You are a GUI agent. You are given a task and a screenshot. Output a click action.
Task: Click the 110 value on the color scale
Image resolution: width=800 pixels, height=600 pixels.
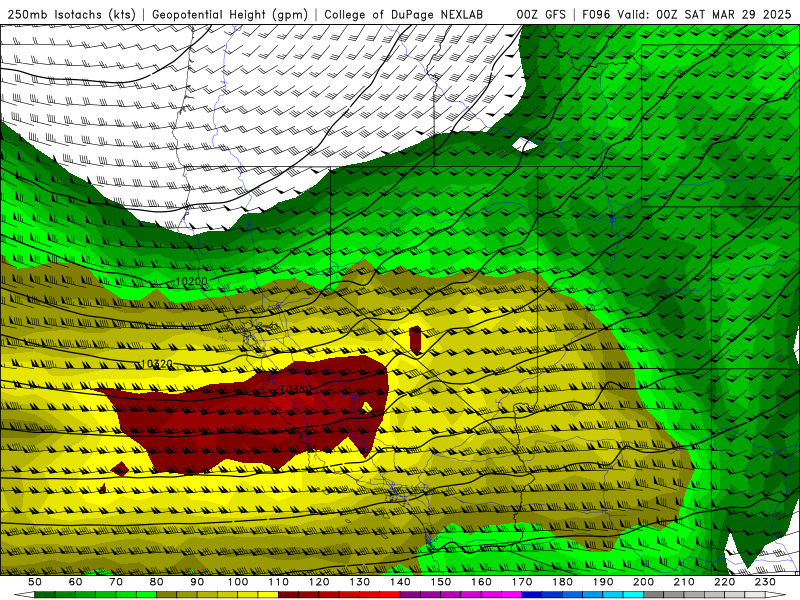pyautogui.click(x=279, y=582)
